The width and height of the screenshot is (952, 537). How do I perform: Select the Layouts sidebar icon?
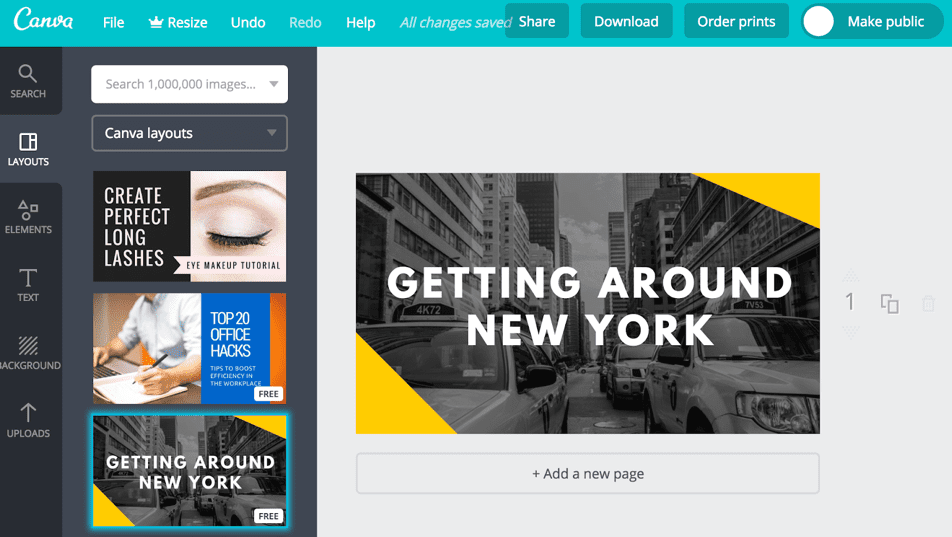(28, 150)
